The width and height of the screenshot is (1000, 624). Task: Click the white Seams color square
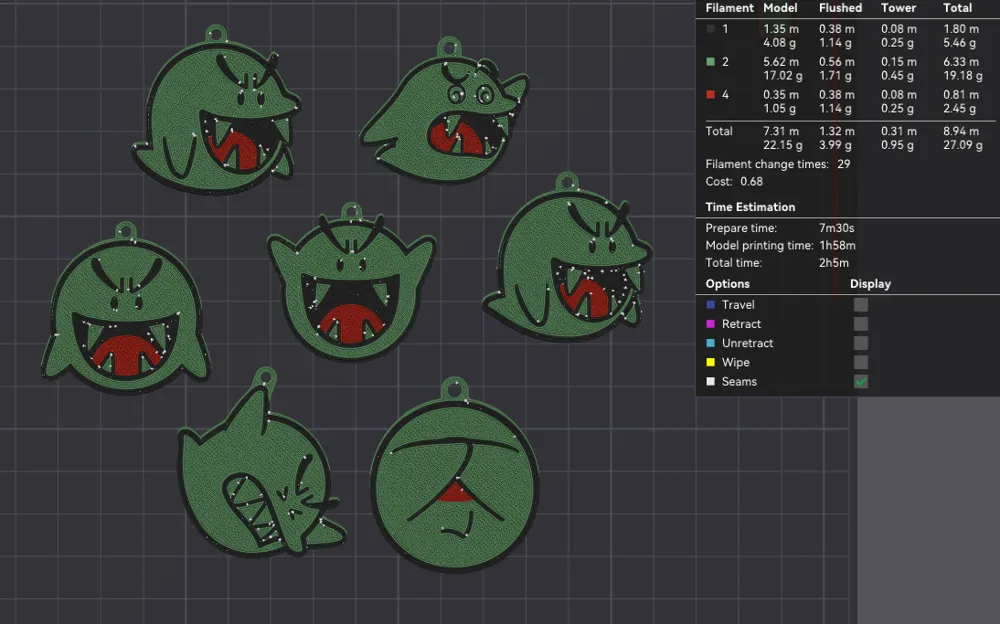(710, 382)
